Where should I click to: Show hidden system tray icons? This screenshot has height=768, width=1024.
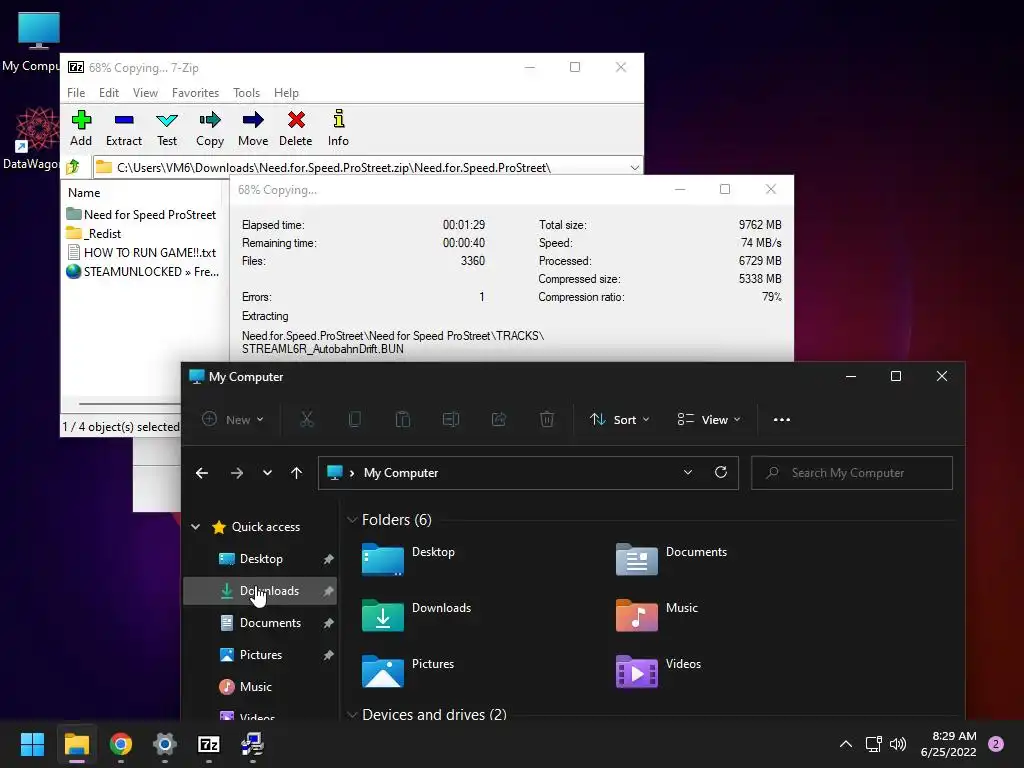click(846, 744)
